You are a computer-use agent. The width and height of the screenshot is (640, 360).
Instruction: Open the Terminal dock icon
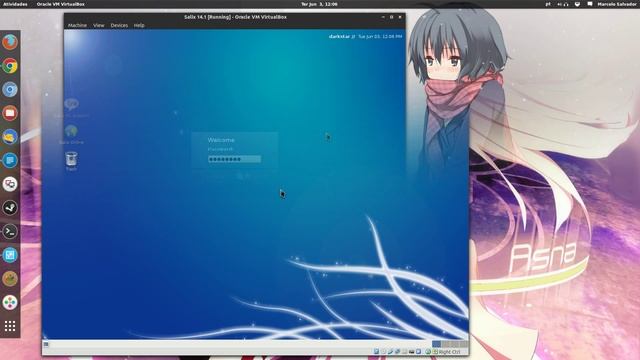coord(10,231)
